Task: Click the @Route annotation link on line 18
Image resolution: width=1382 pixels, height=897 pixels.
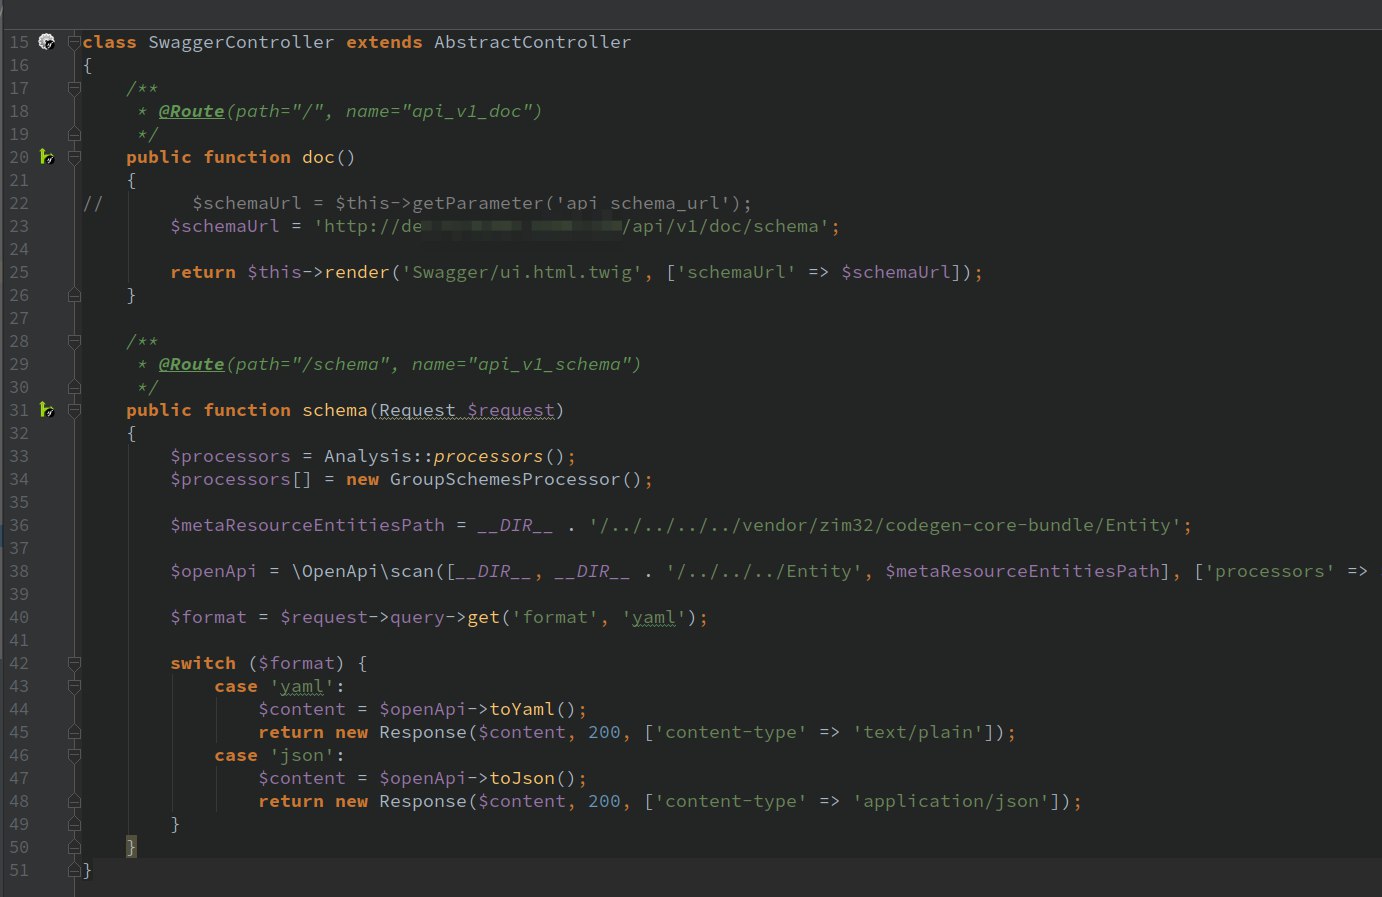Action: (x=191, y=111)
